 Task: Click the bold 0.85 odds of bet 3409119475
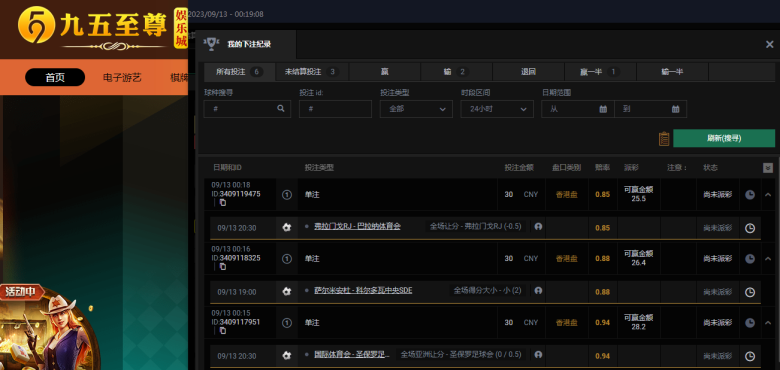click(x=602, y=194)
